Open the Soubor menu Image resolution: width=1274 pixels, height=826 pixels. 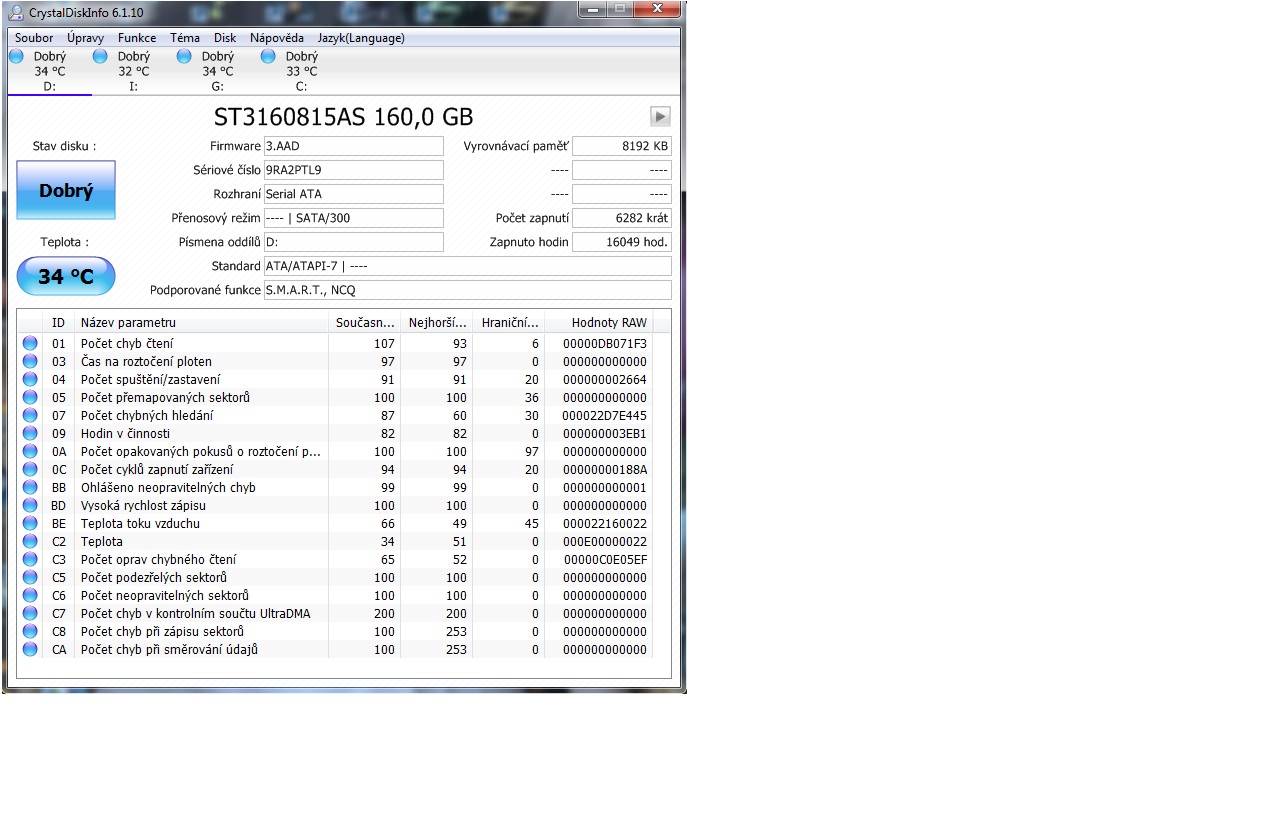[x=34, y=38]
